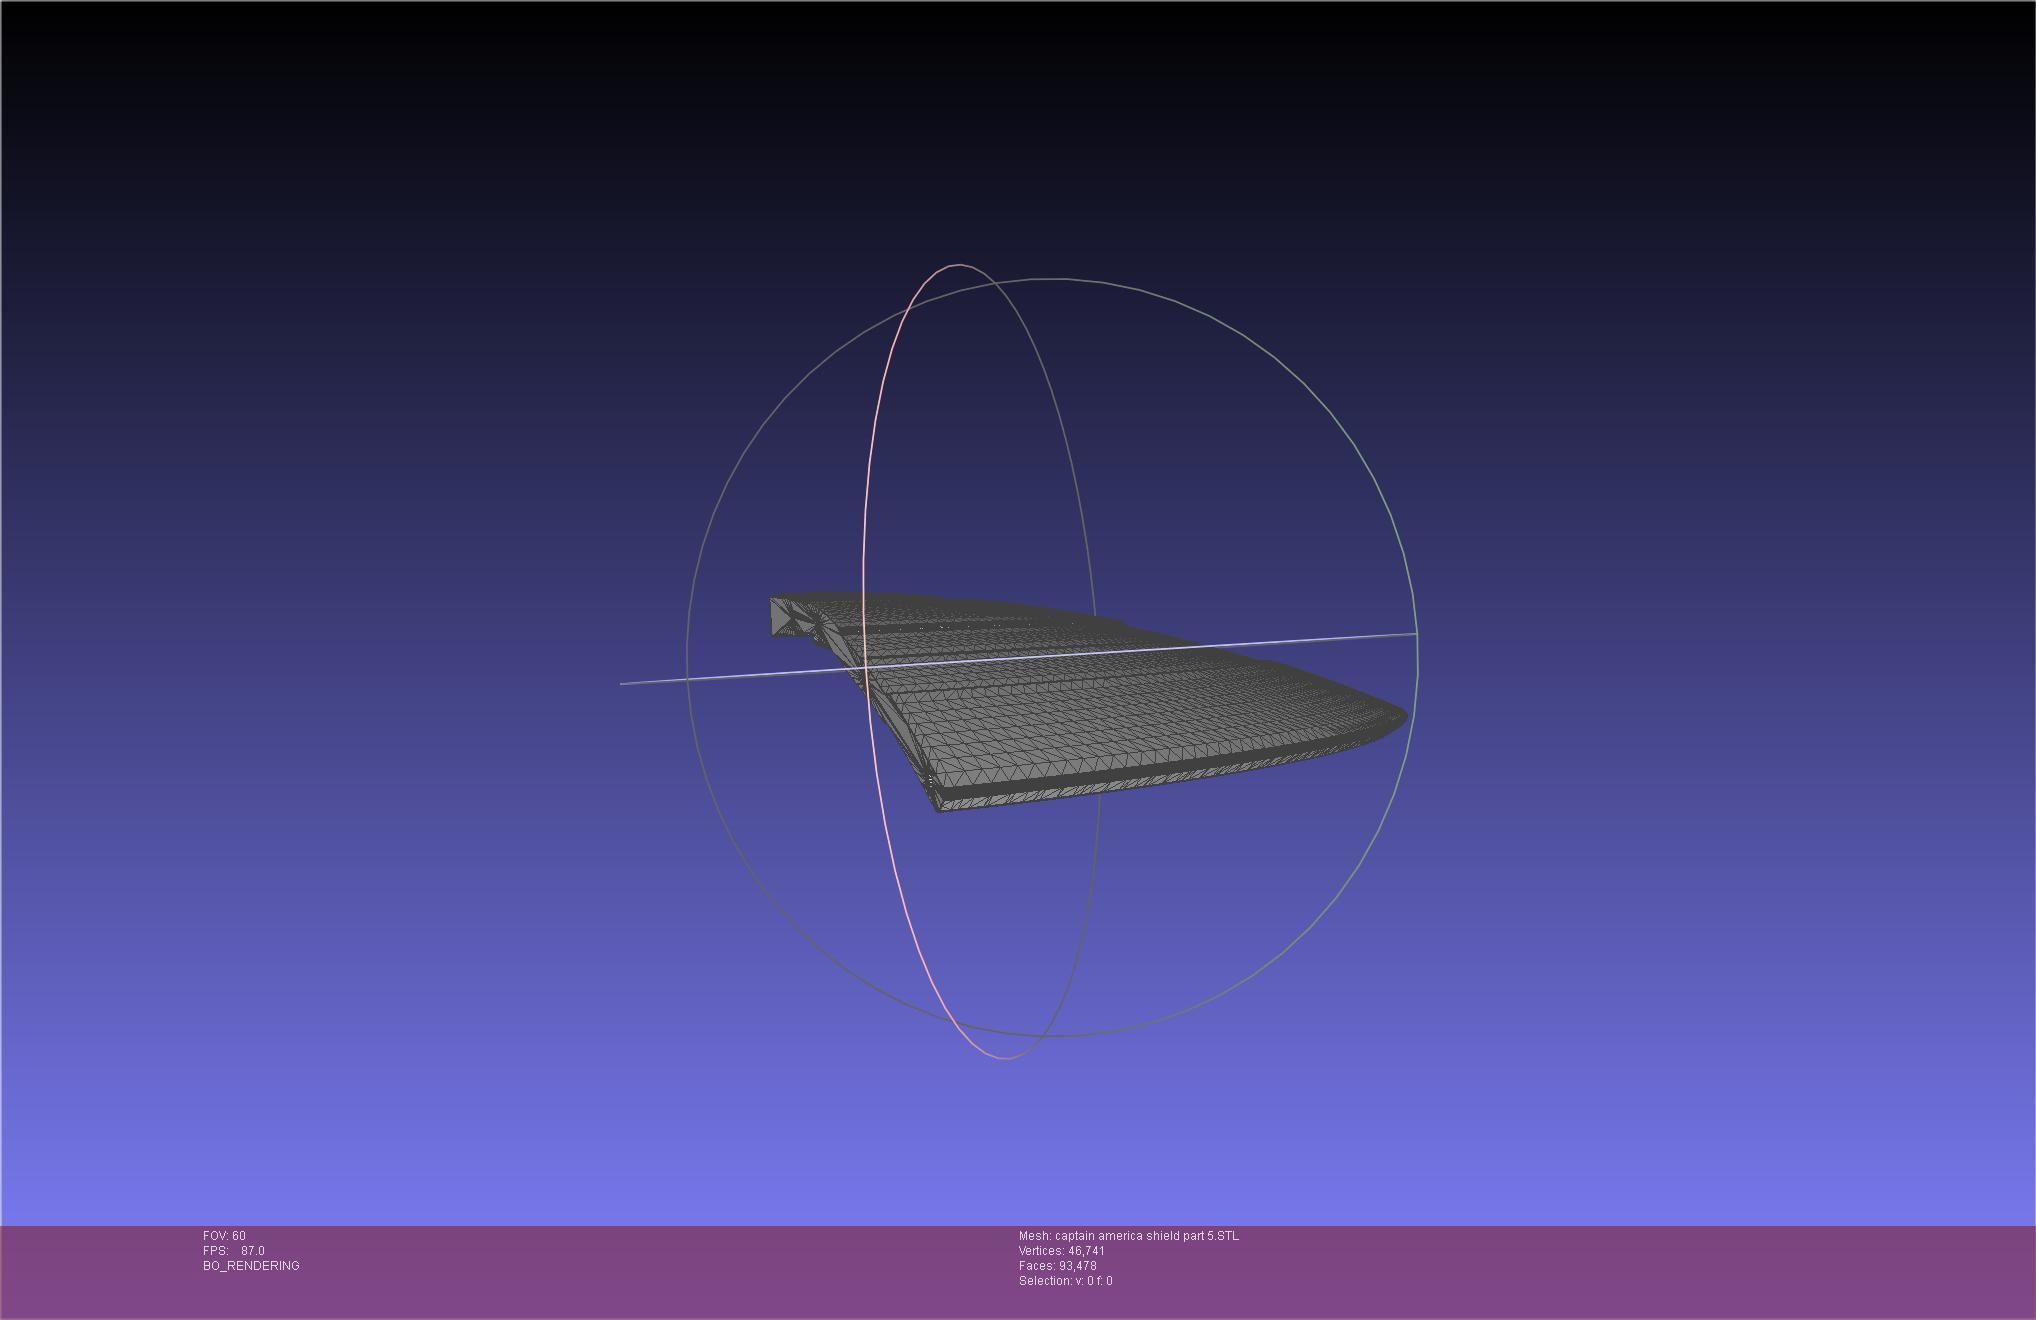
Task: Click the Vertices: 46,741 count
Action: 1062,1251
